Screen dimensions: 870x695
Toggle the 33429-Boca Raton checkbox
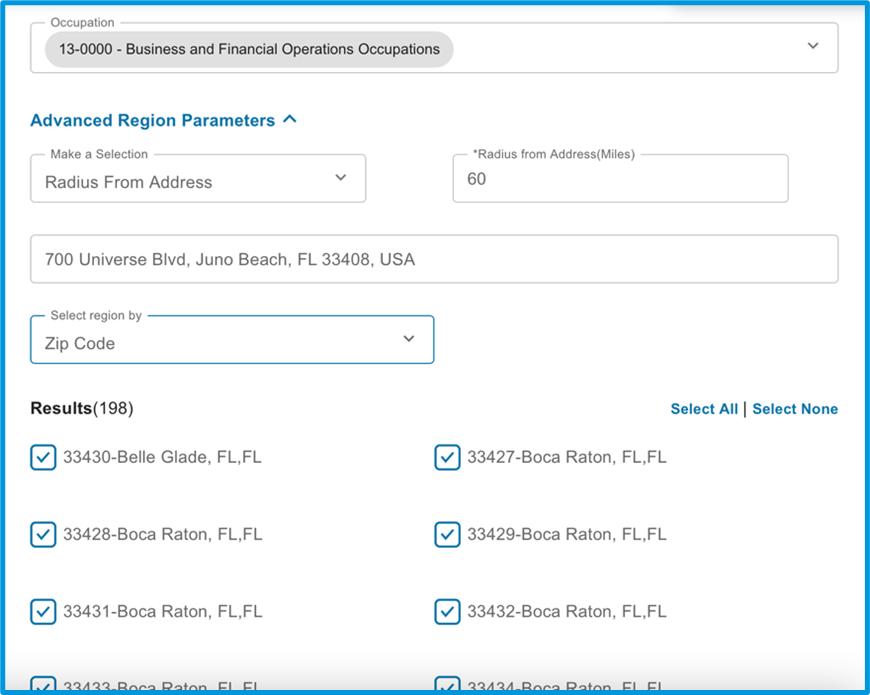tap(447, 535)
